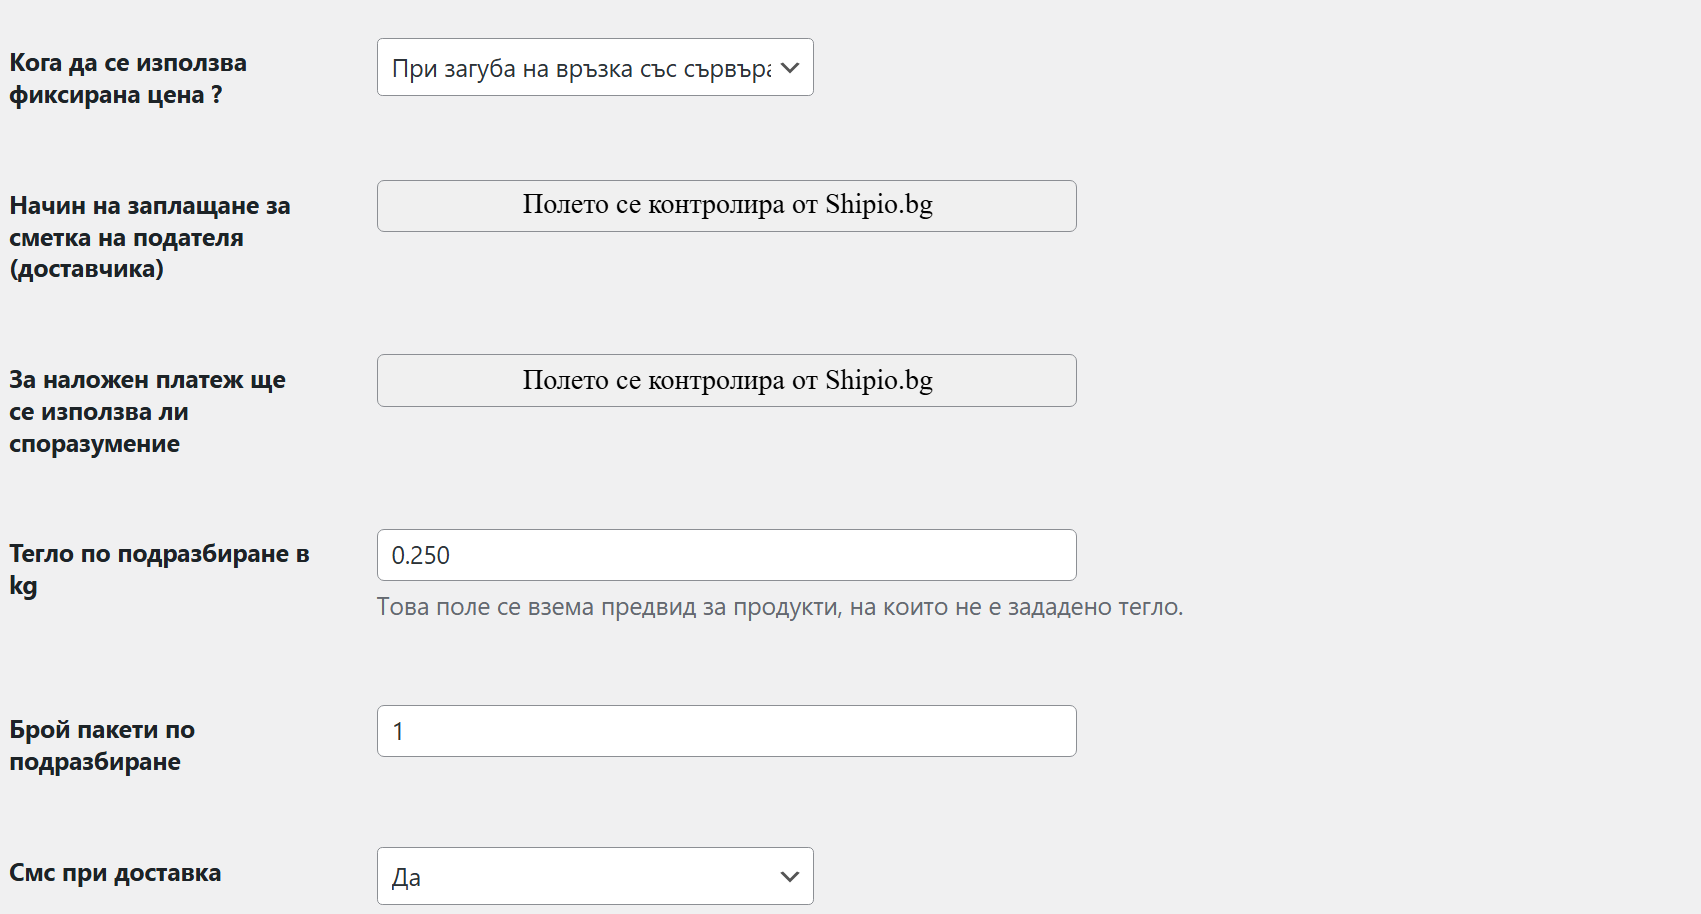Click the label 'Смс при доставка'
This screenshot has width=1701, height=914.
tap(115, 872)
